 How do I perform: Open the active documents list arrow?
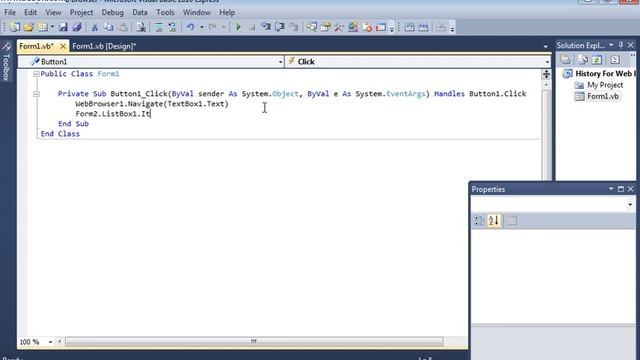click(545, 47)
